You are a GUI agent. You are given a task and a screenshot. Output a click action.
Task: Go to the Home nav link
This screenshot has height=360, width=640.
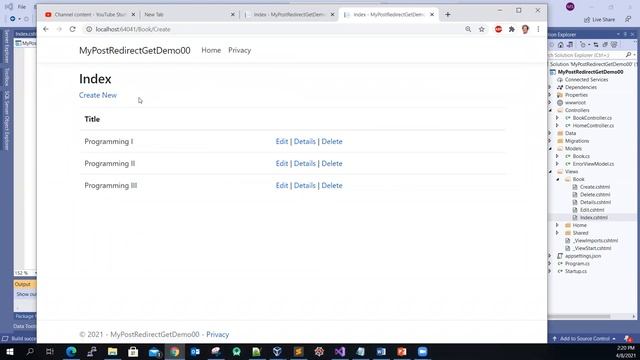click(x=211, y=50)
